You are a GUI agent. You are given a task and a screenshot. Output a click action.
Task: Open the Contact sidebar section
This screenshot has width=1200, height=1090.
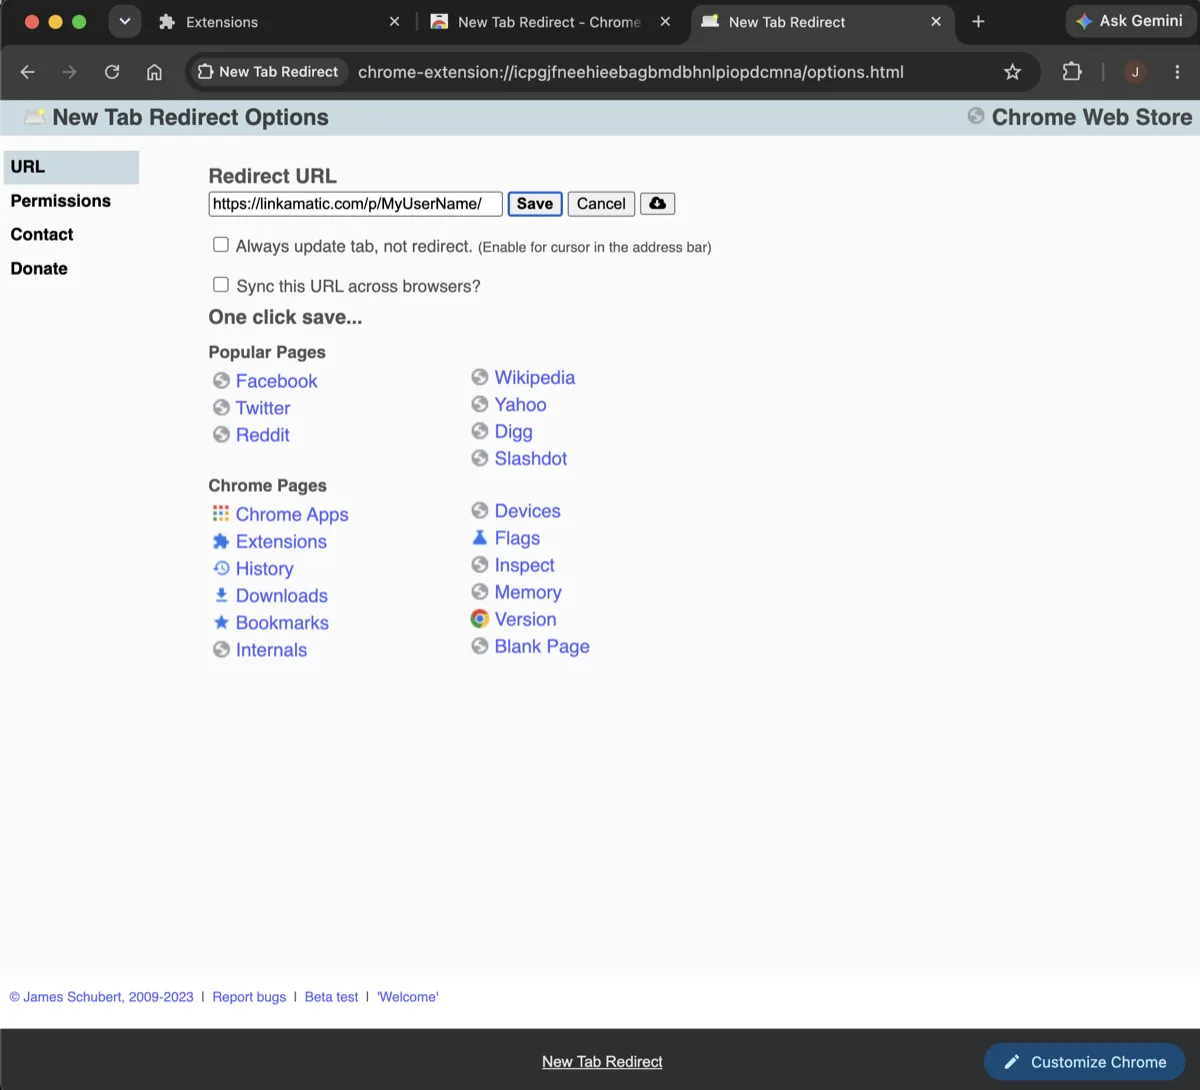[x=42, y=234]
